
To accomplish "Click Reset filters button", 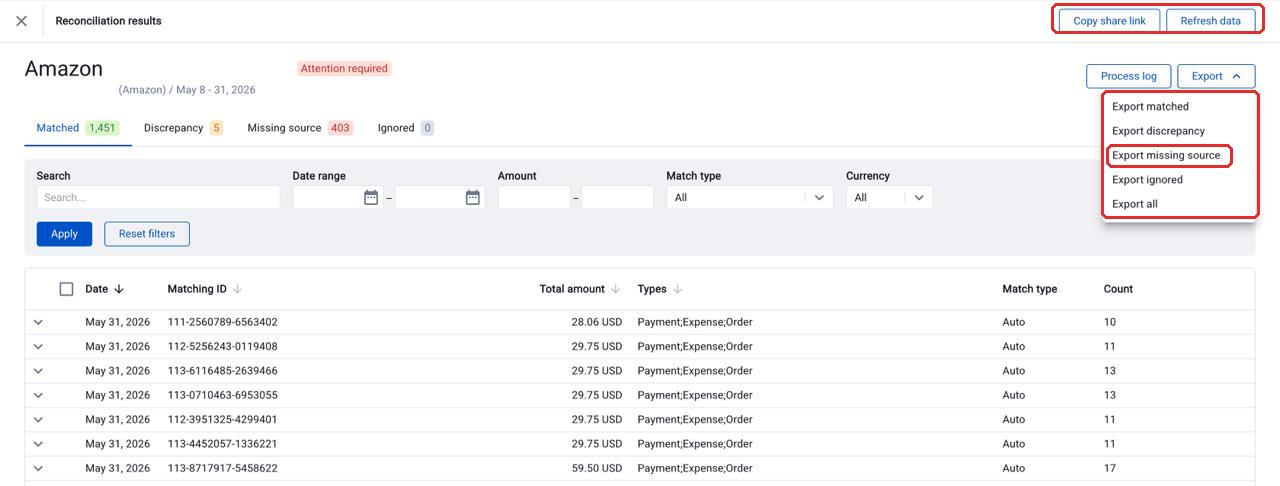I will (147, 234).
